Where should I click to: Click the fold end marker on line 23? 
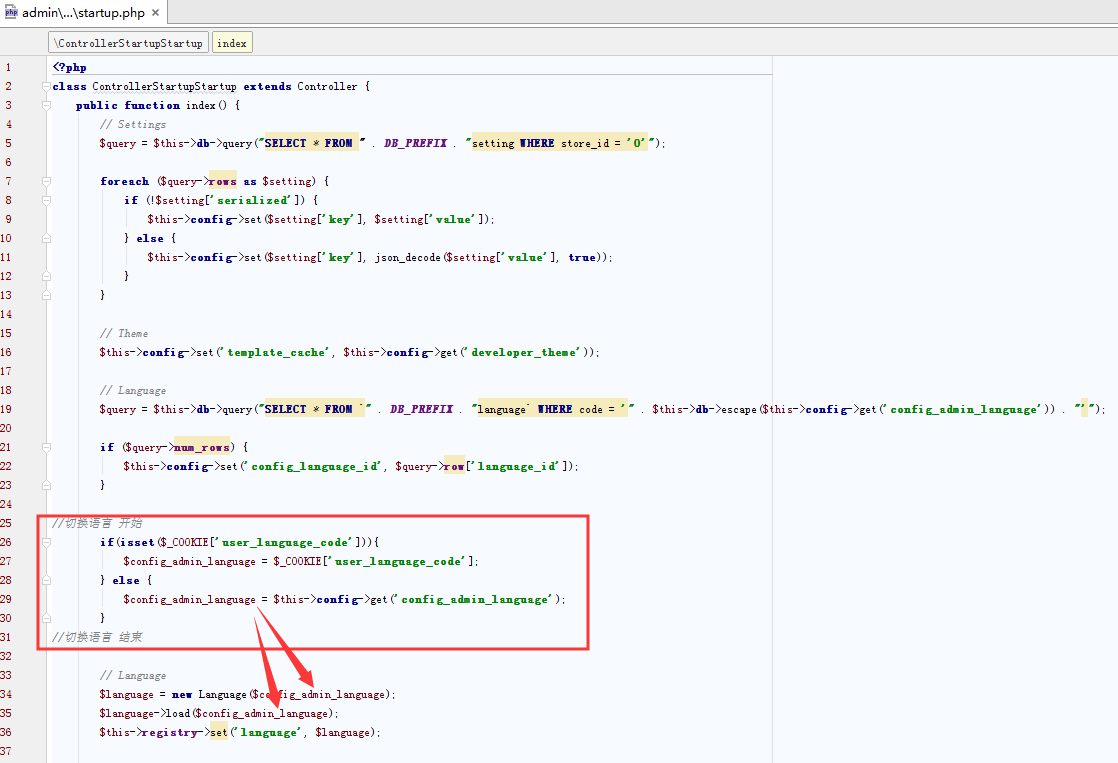(x=46, y=485)
